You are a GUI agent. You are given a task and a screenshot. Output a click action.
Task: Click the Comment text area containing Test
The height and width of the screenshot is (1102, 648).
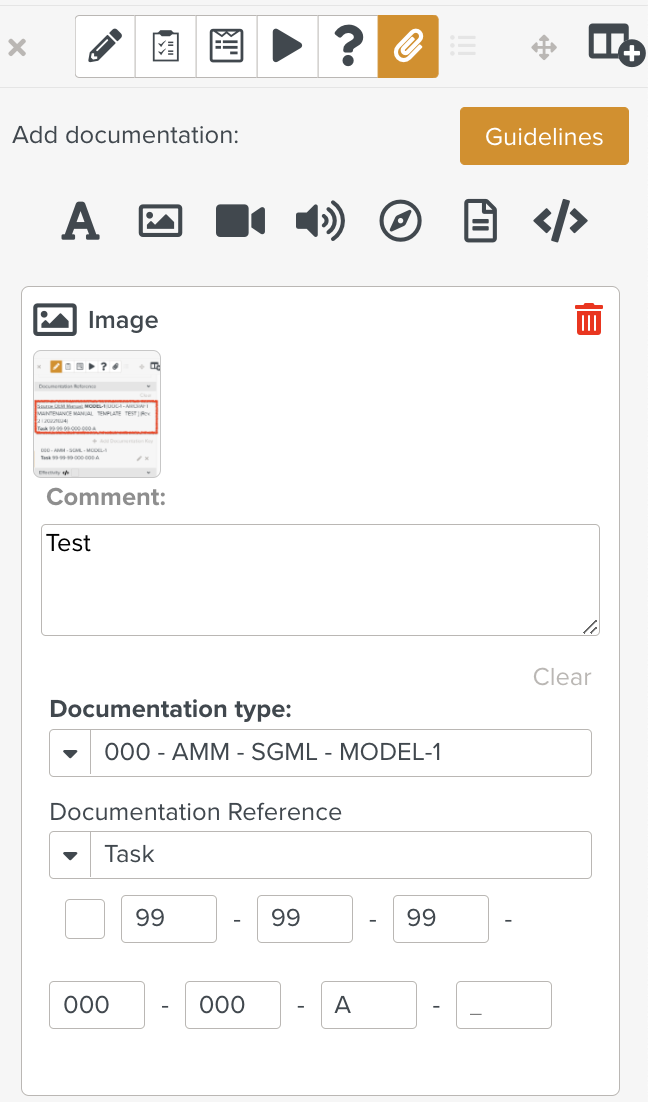click(x=320, y=580)
